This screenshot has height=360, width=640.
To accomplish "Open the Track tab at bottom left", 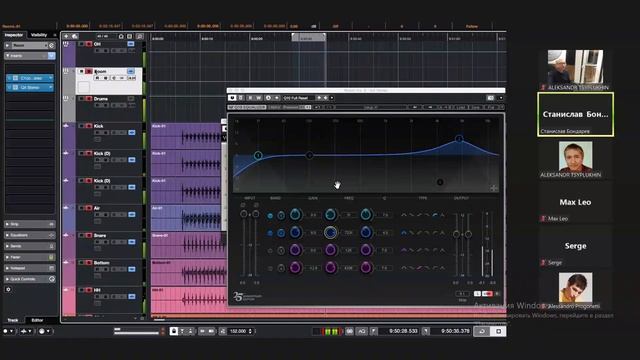I will point(13,320).
